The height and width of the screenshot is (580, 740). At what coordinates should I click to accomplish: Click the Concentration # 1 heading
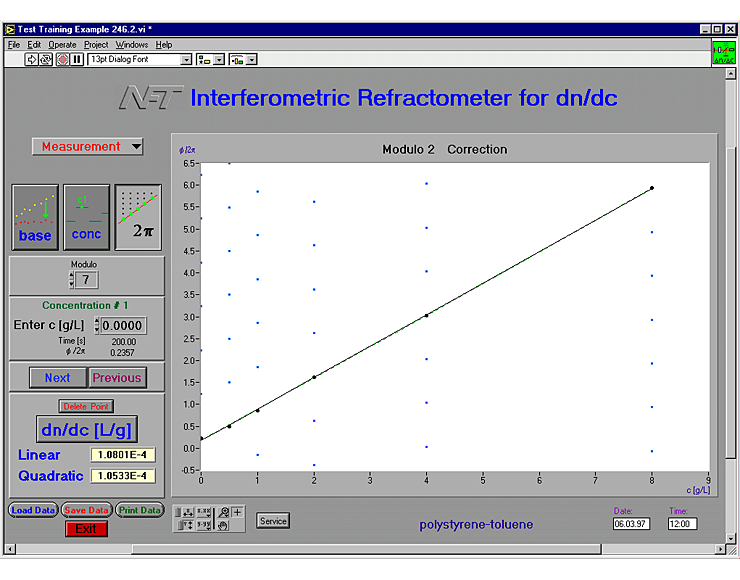pyautogui.click(x=85, y=305)
